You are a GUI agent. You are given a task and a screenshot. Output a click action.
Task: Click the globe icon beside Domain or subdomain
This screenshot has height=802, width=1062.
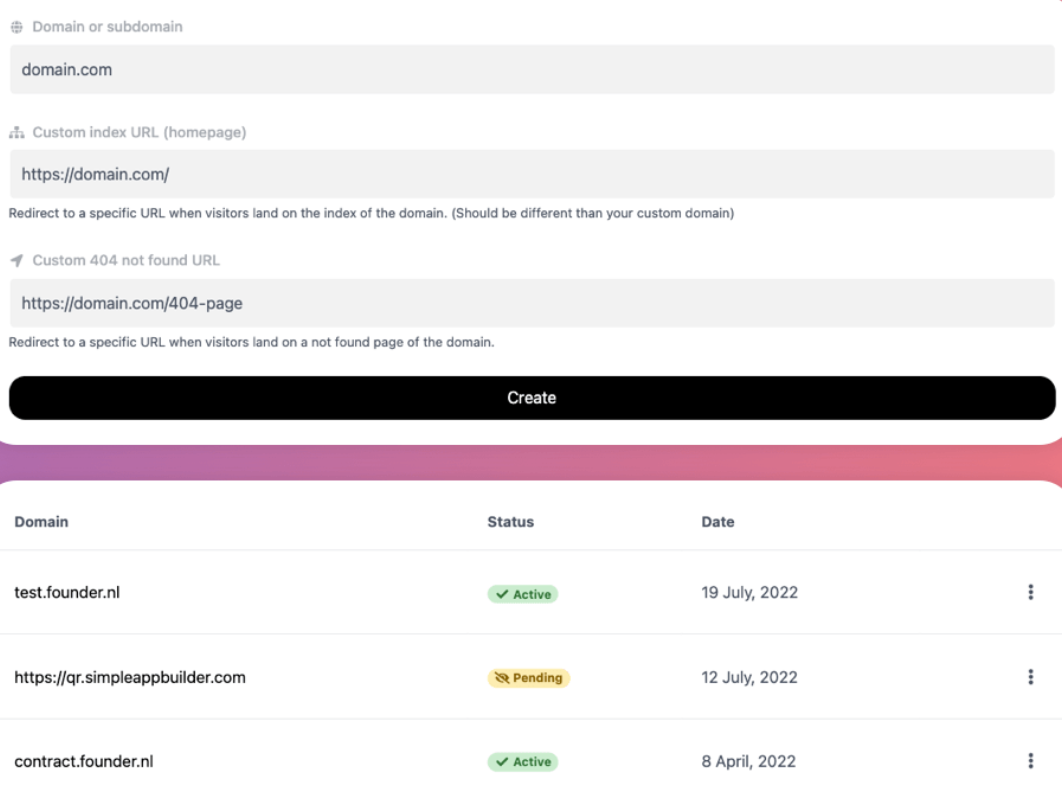[16, 26]
